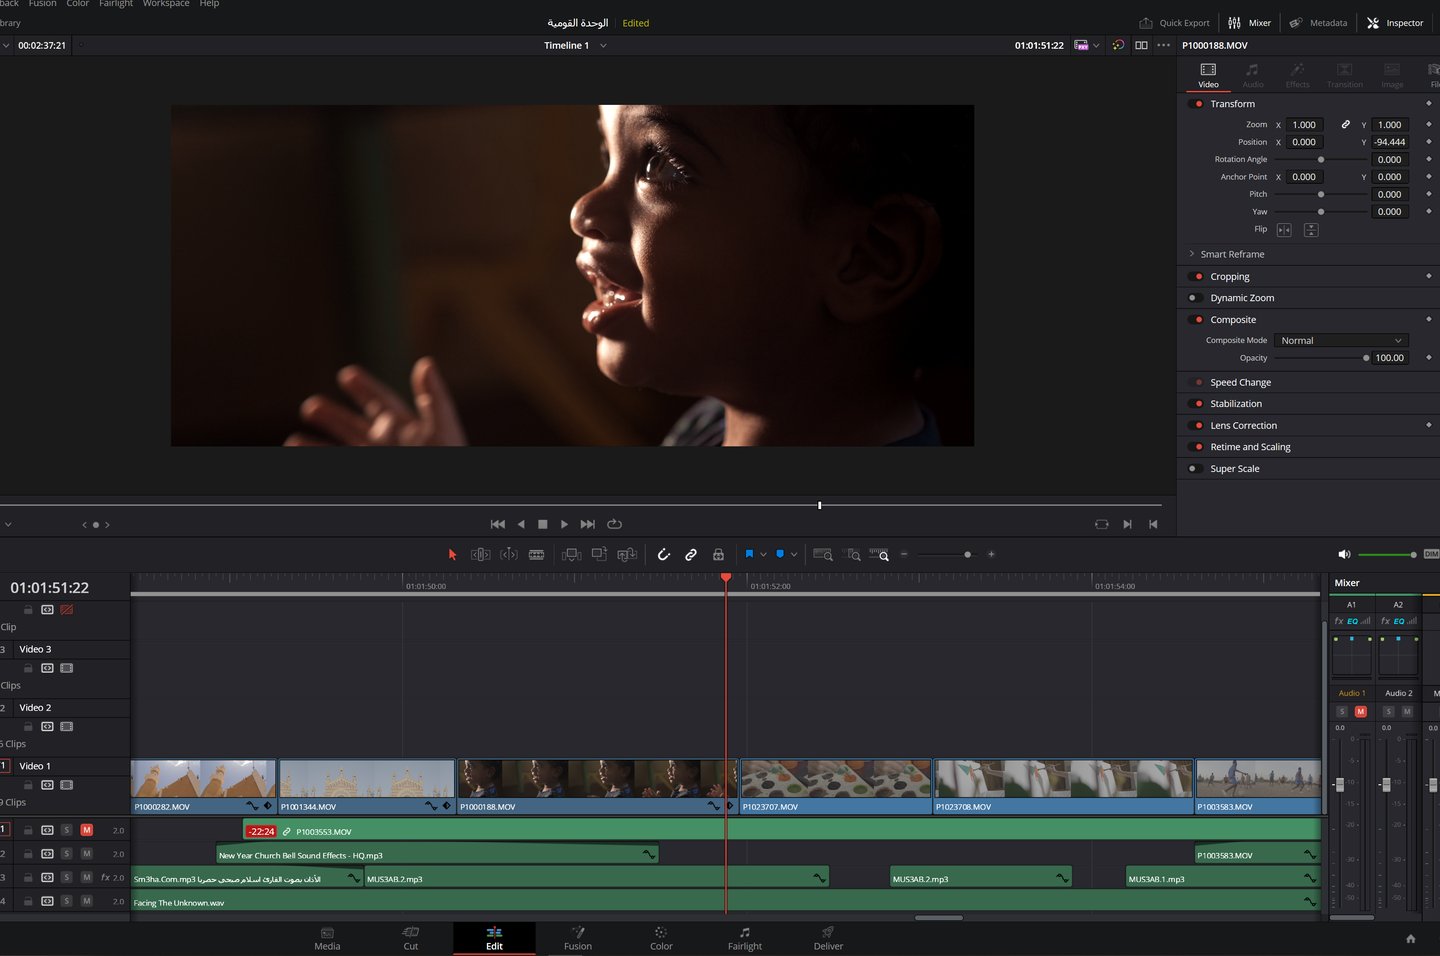Image resolution: width=1440 pixels, height=956 pixels.
Task: Click Detail Zoom icon
Action: click(852, 554)
